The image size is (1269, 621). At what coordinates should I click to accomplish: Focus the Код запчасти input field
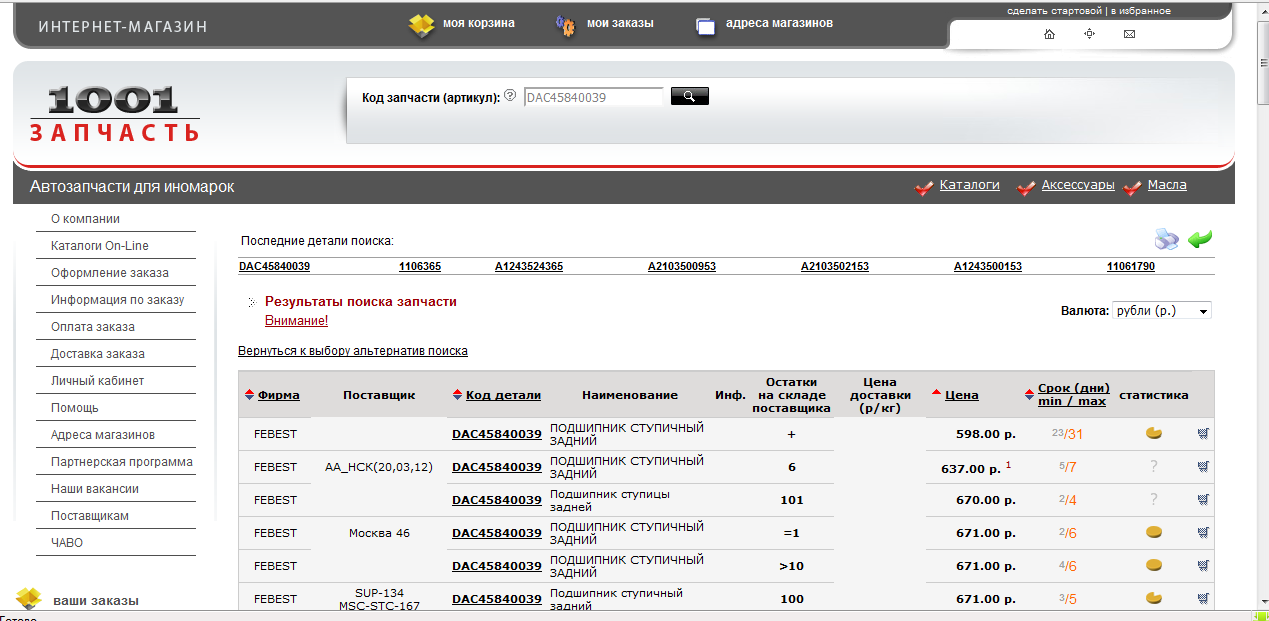coord(593,97)
